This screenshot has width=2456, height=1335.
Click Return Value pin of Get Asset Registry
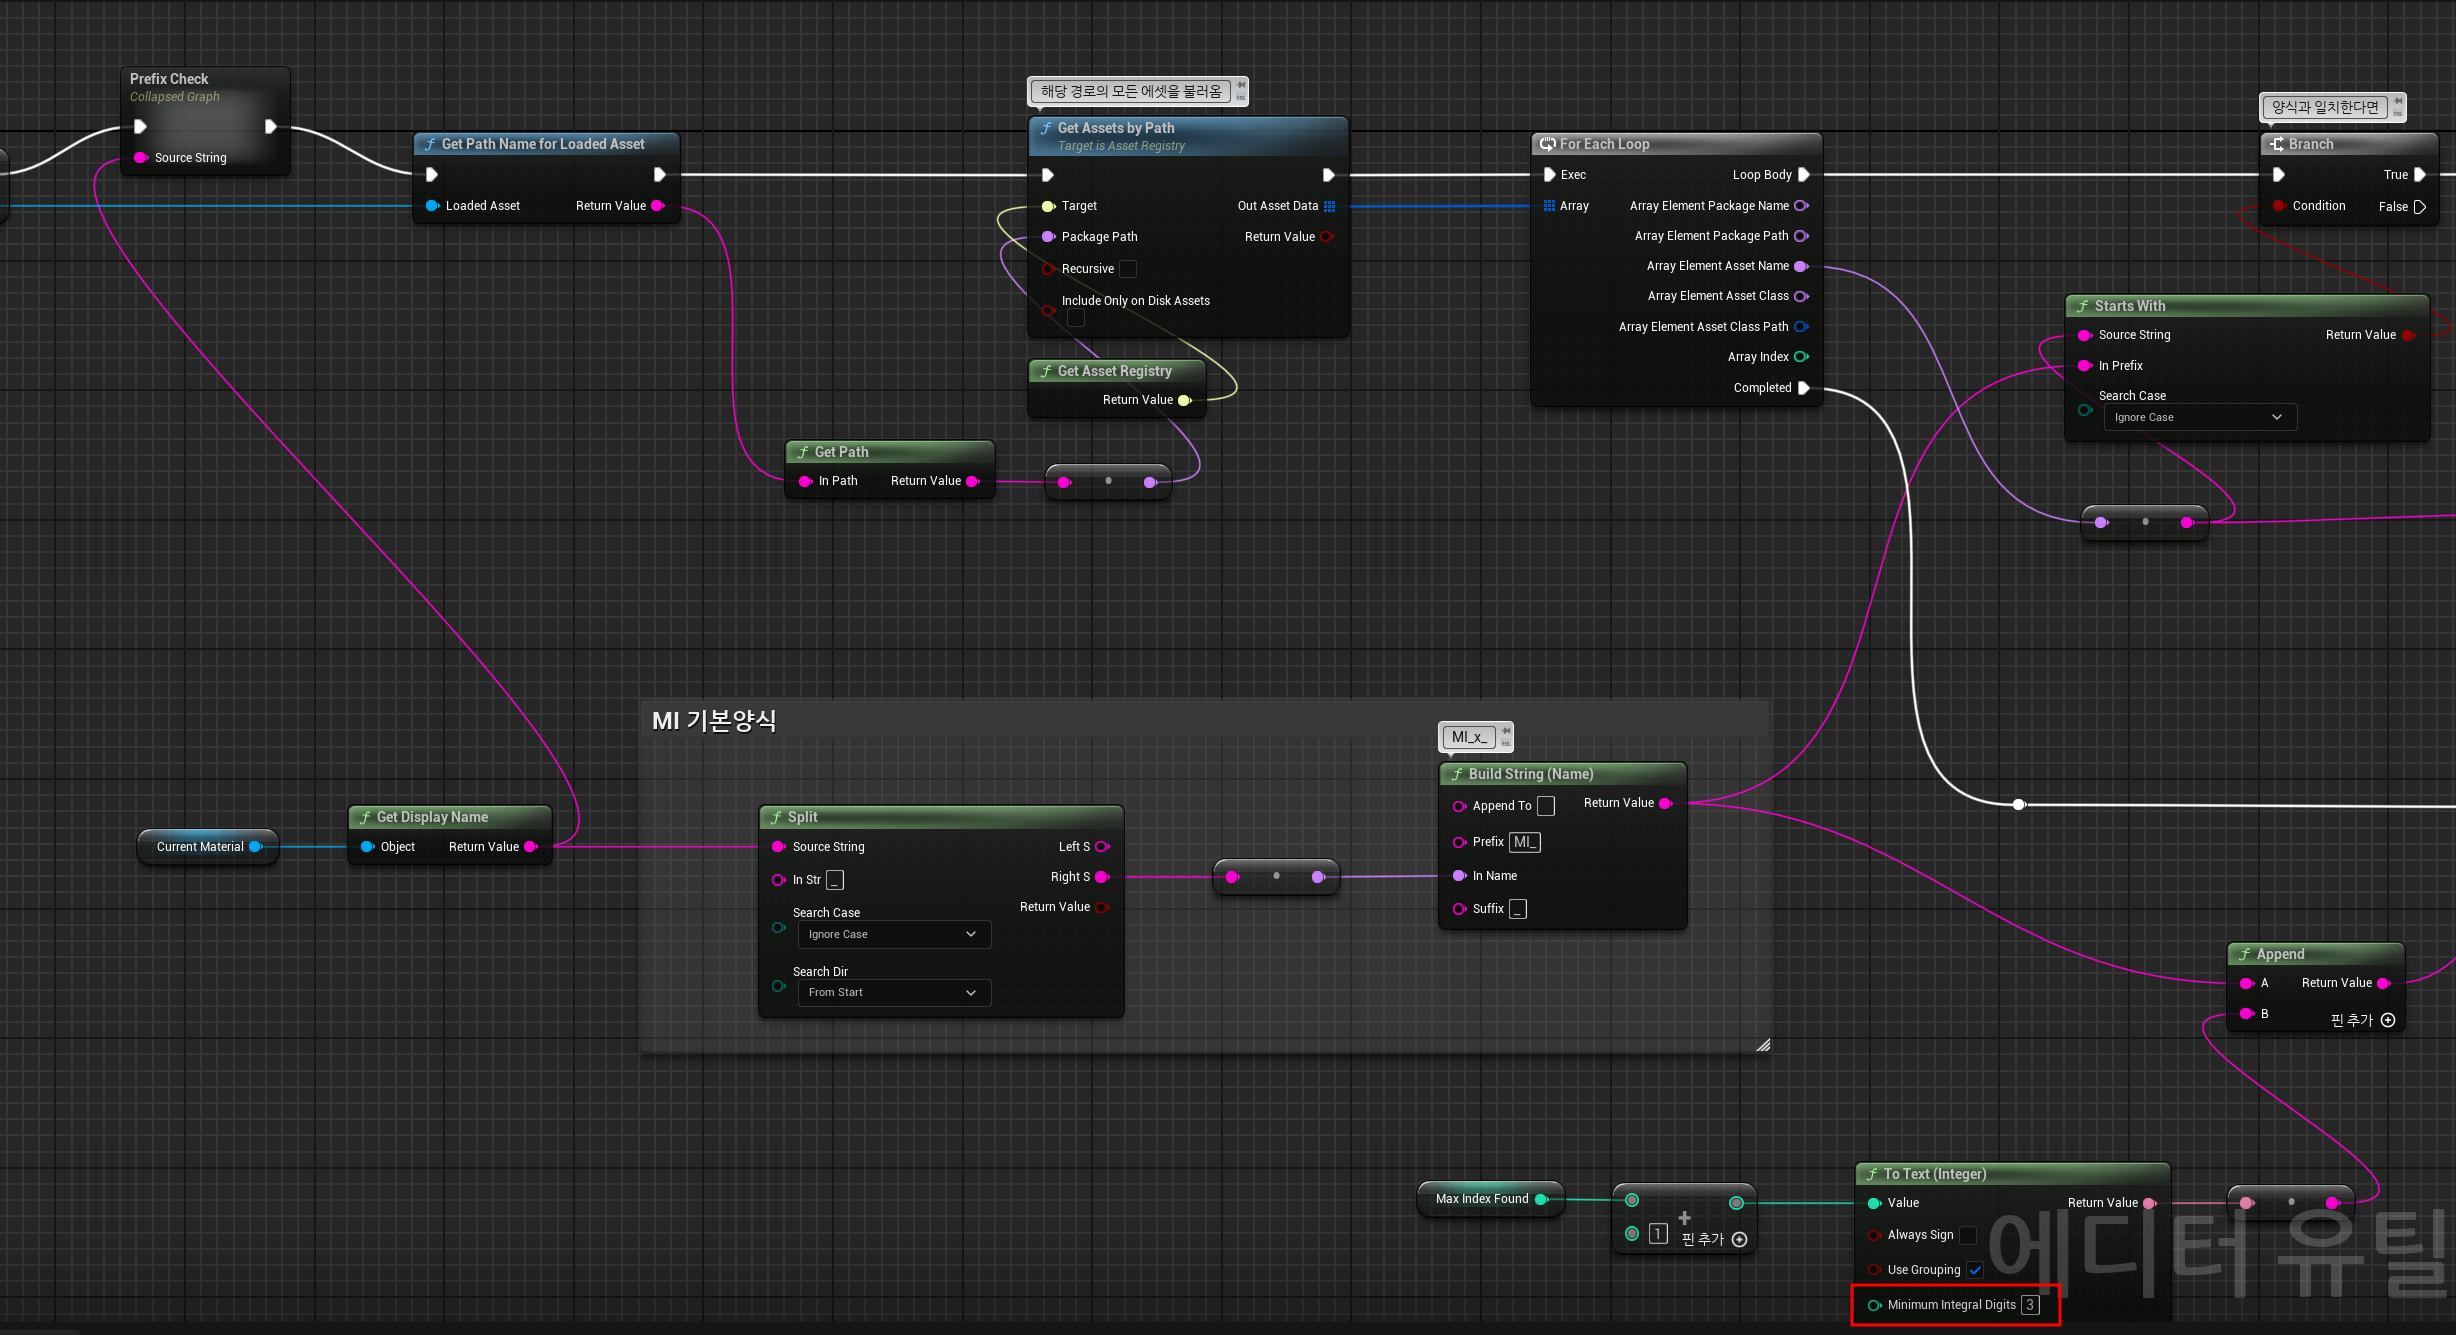point(1184,400)
